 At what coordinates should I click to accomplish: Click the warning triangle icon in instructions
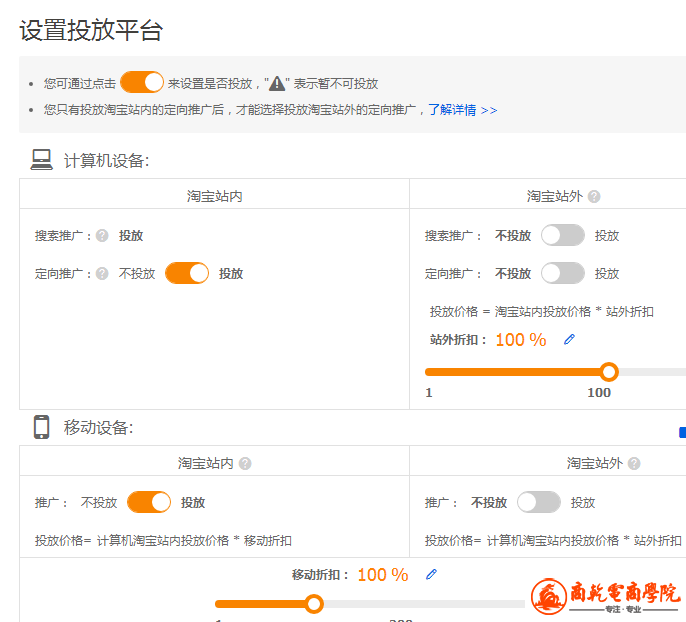pyautogui.click(x=277, y=83)
